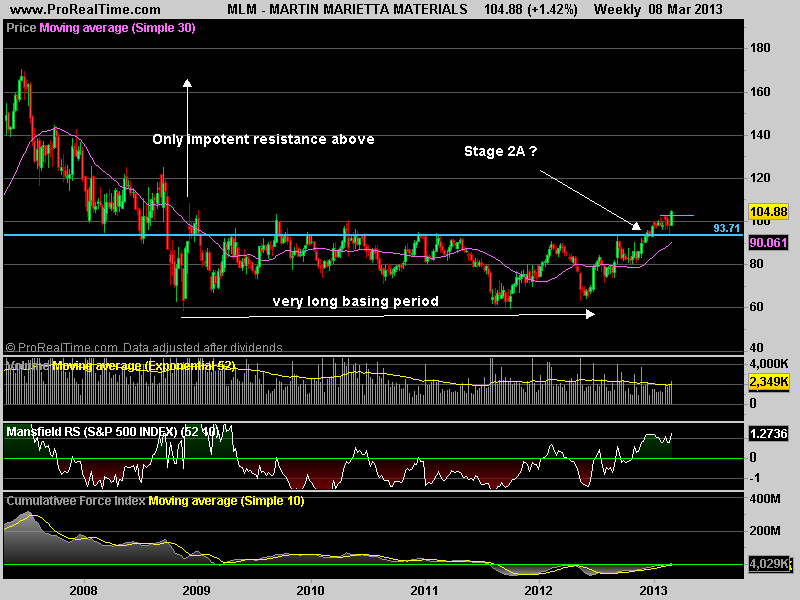Click the Moving average (Simple 10) label
Screen dimensions: 800x600
[x=227, y=501]
